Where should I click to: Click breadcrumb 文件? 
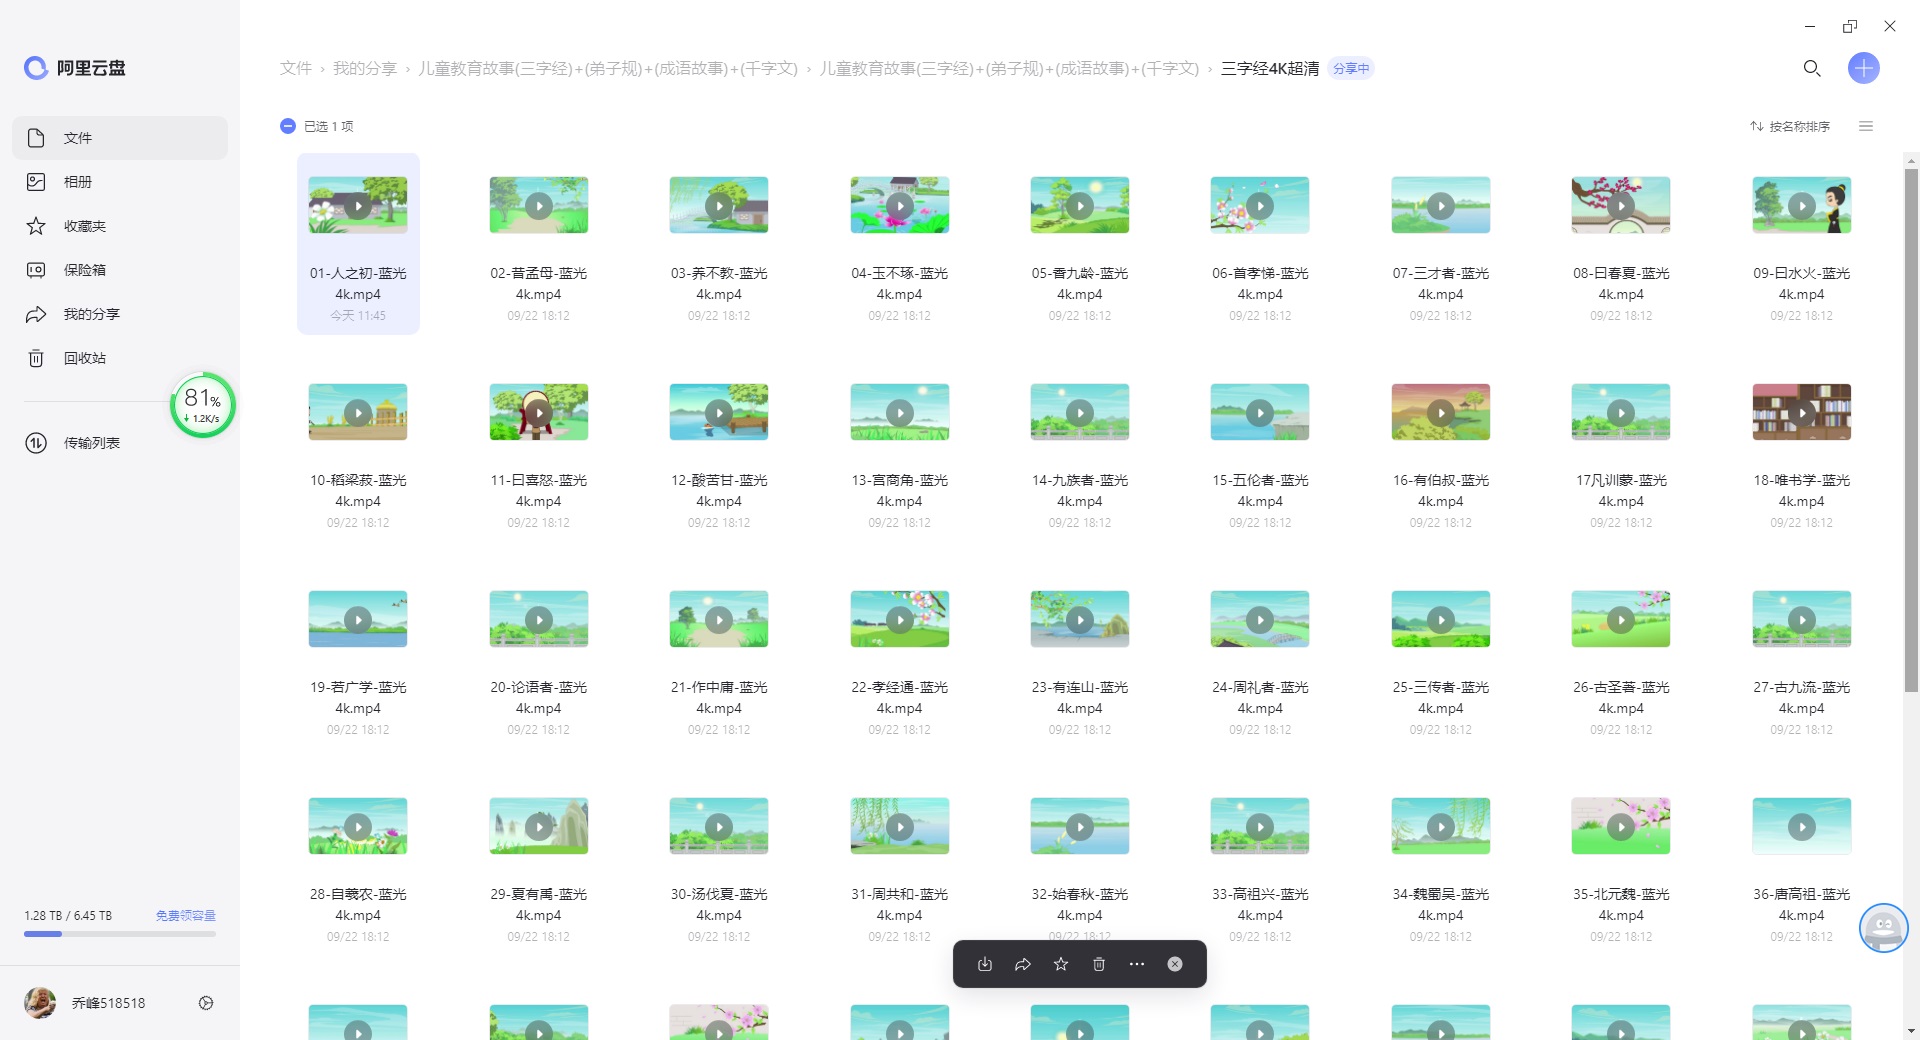(296, 68)
